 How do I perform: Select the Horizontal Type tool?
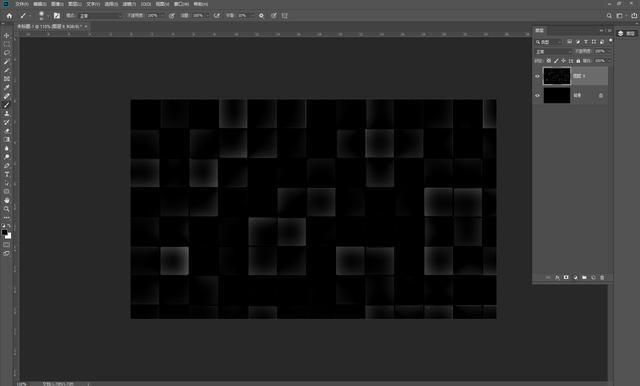pos(7,174)
